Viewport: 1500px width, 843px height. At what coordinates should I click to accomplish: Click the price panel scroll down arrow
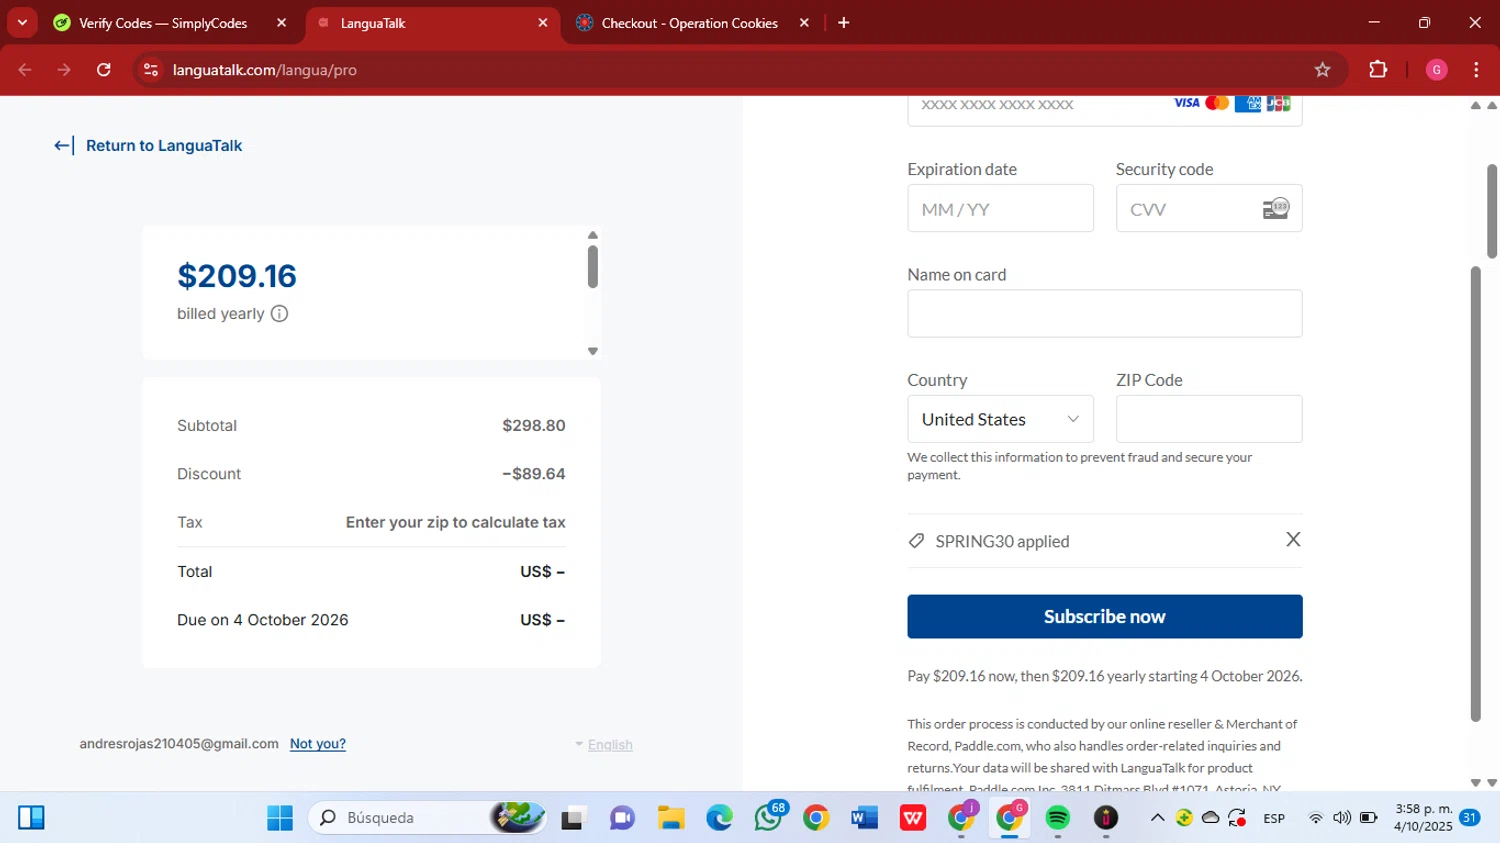pyautogui.click(x=593, y=351)
